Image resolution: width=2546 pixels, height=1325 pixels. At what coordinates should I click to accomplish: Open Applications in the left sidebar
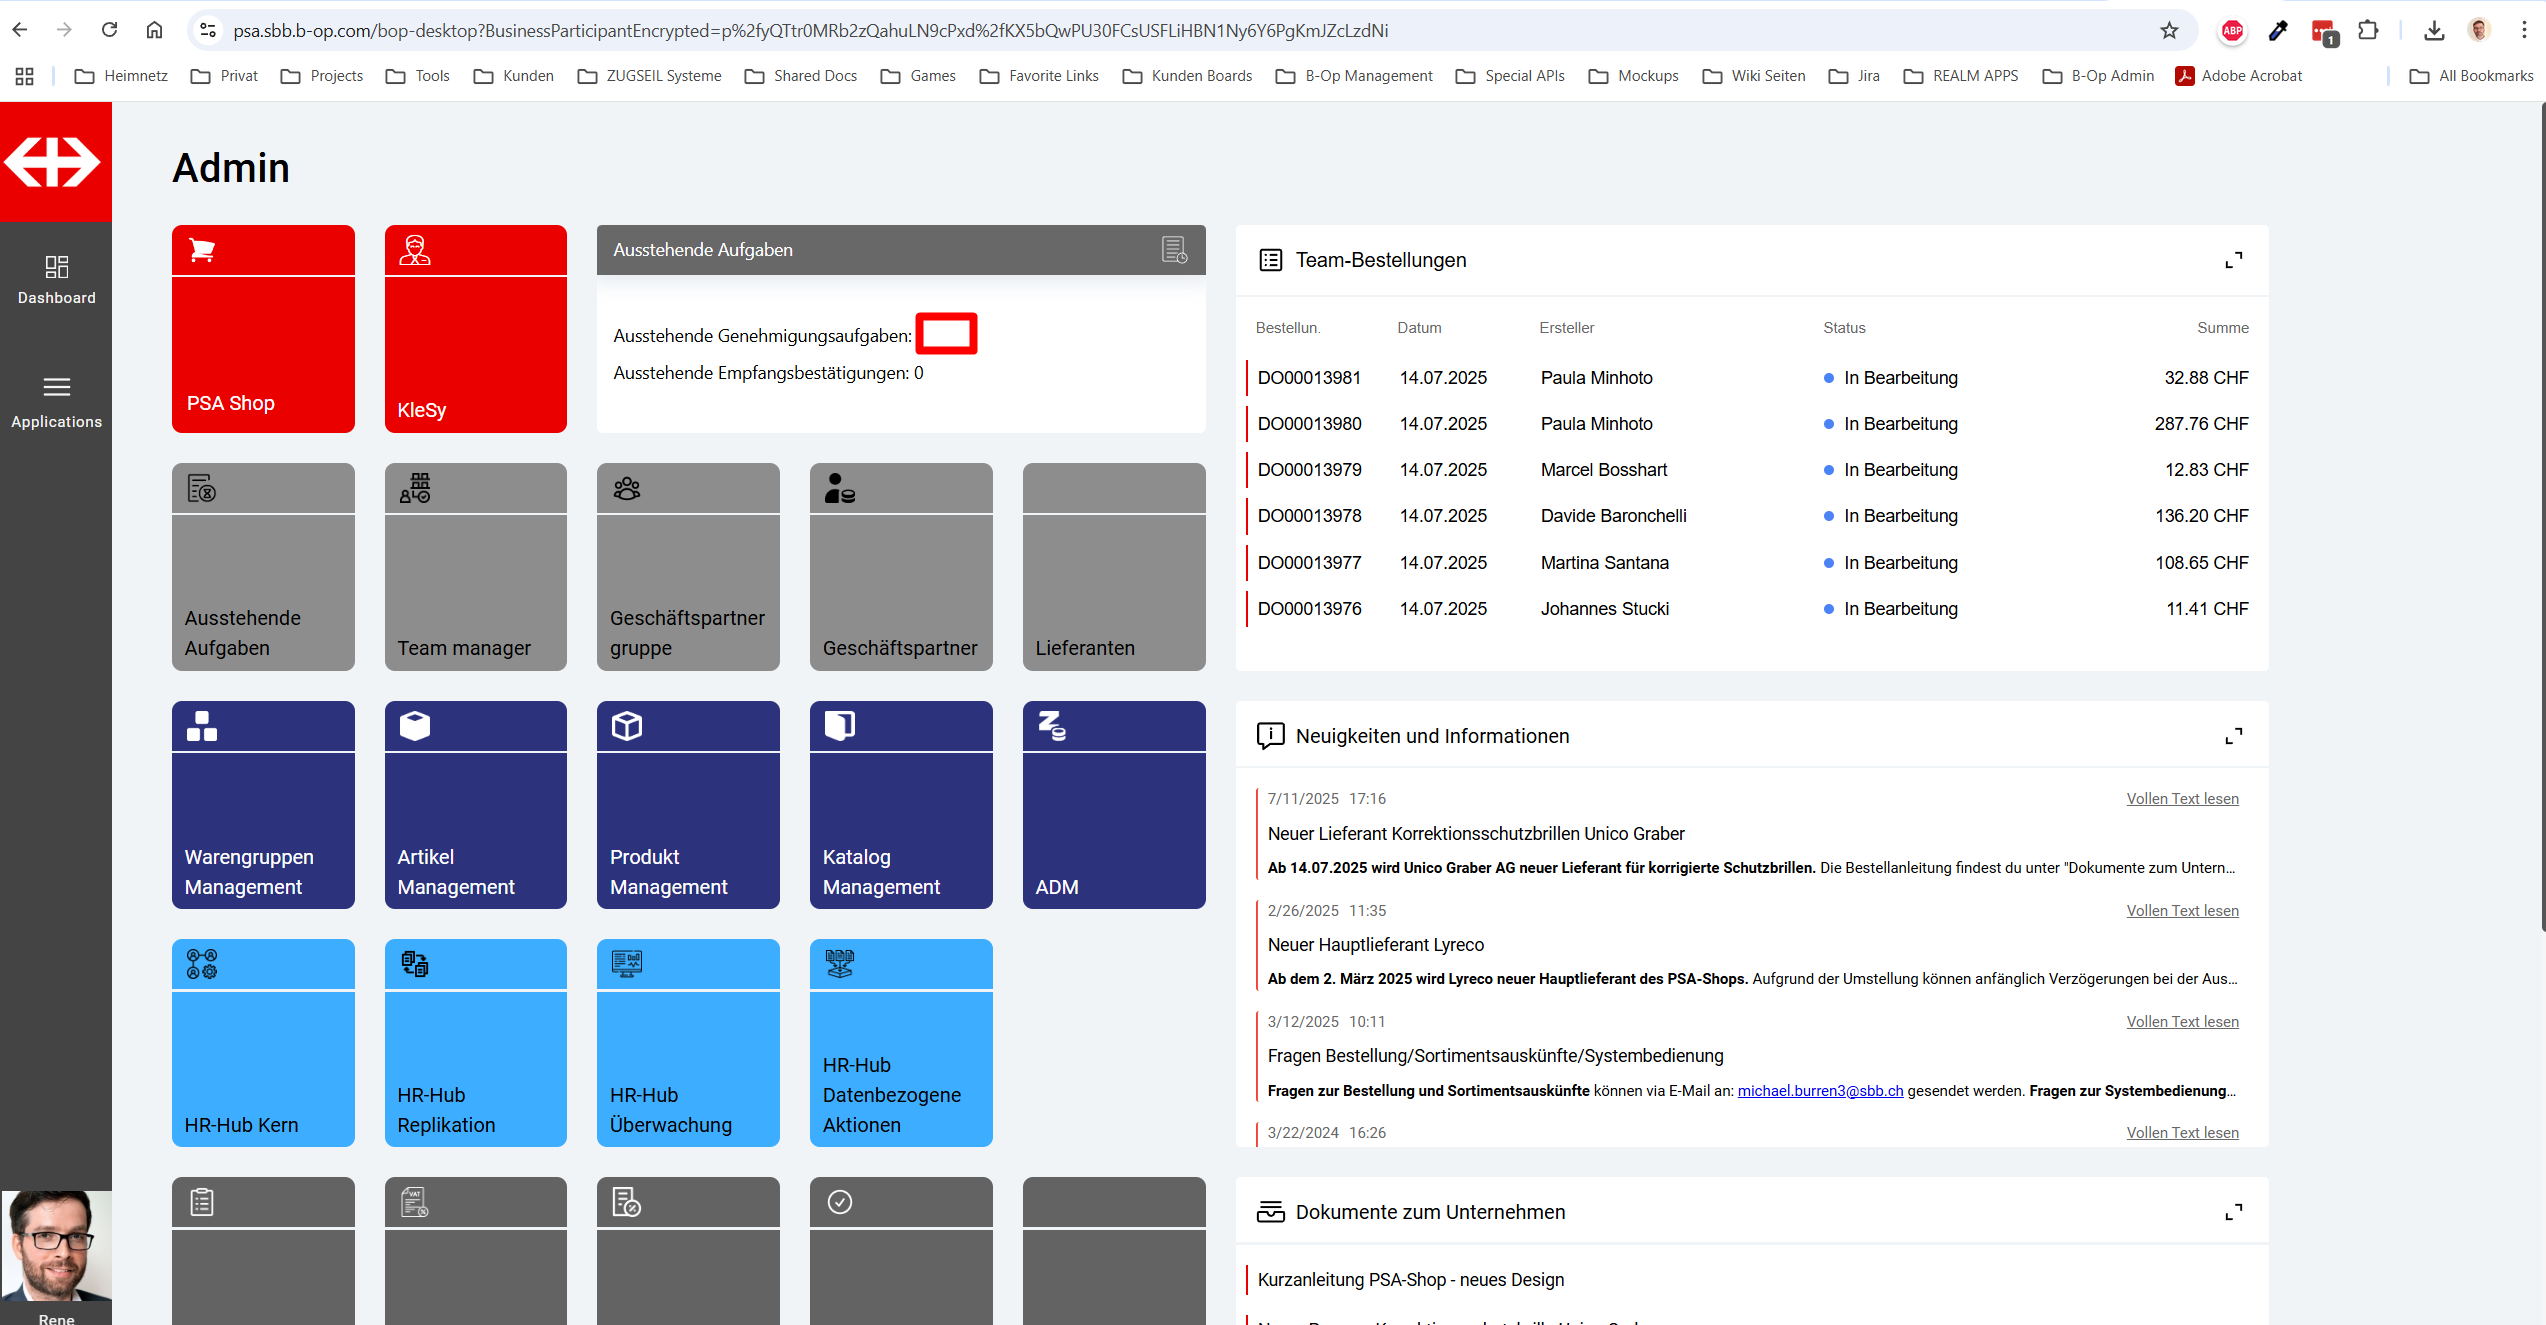(x=56, y=402)
